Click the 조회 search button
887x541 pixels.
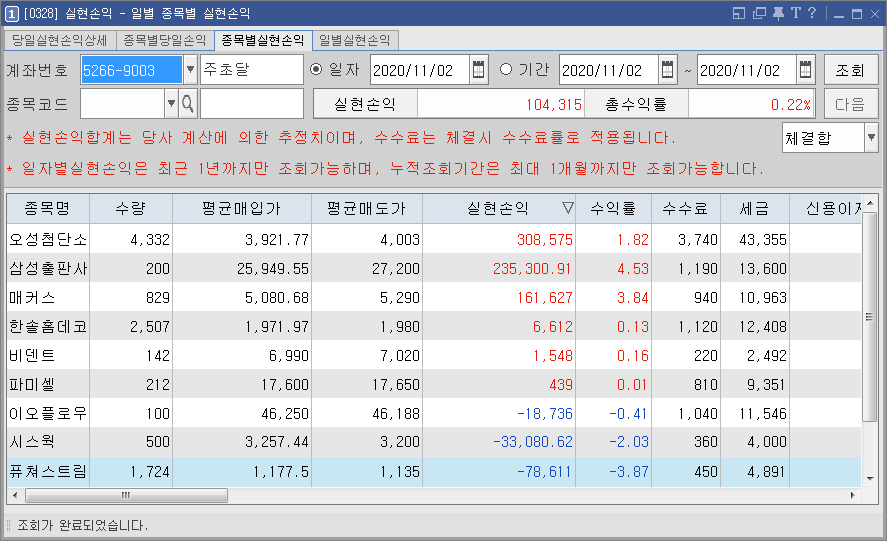(x=850, y=70)
